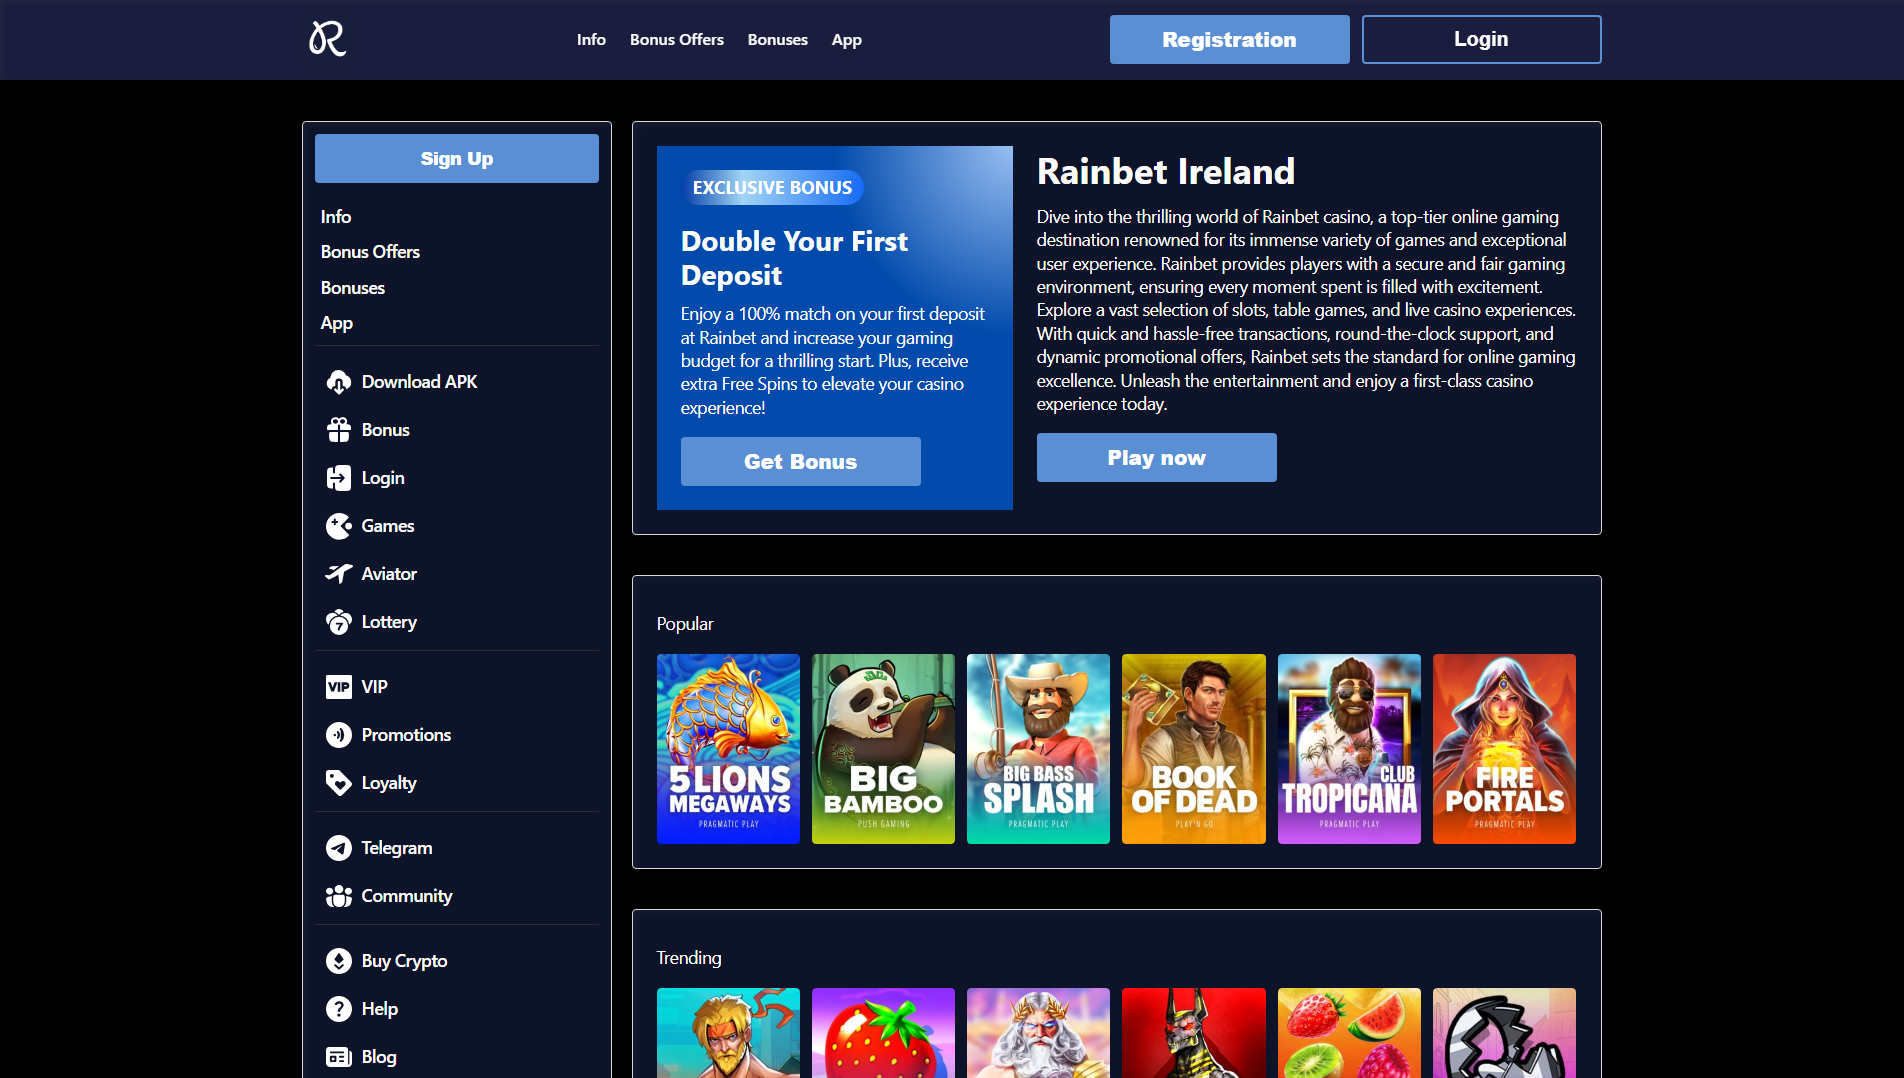Open the Community link text
This screenshot has width=1904, height=1078.
coord(407,896)
